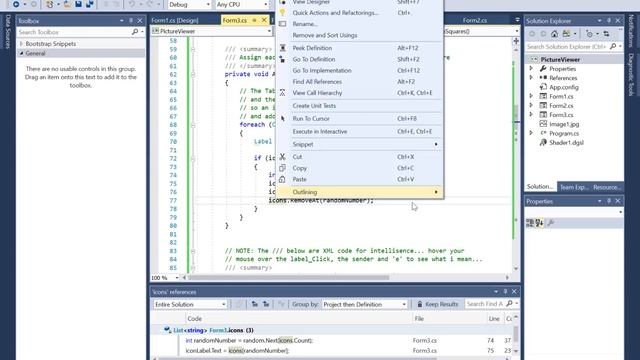Pin the Toolbox panel
This screenshot has width=640, height=360.
131,20
